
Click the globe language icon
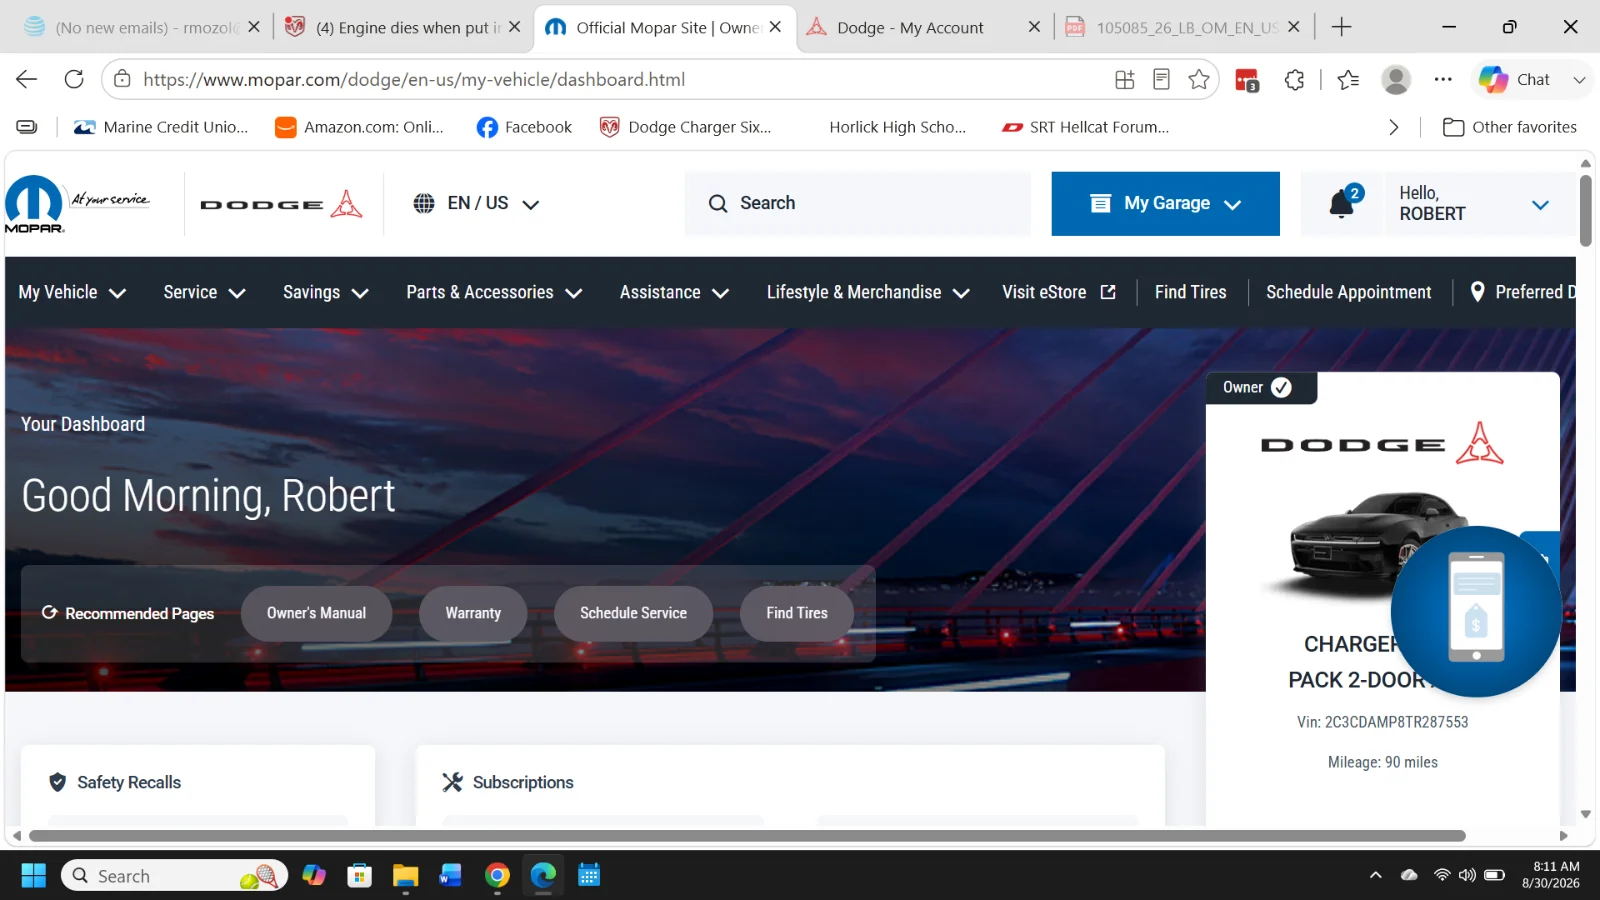point(424,203)
